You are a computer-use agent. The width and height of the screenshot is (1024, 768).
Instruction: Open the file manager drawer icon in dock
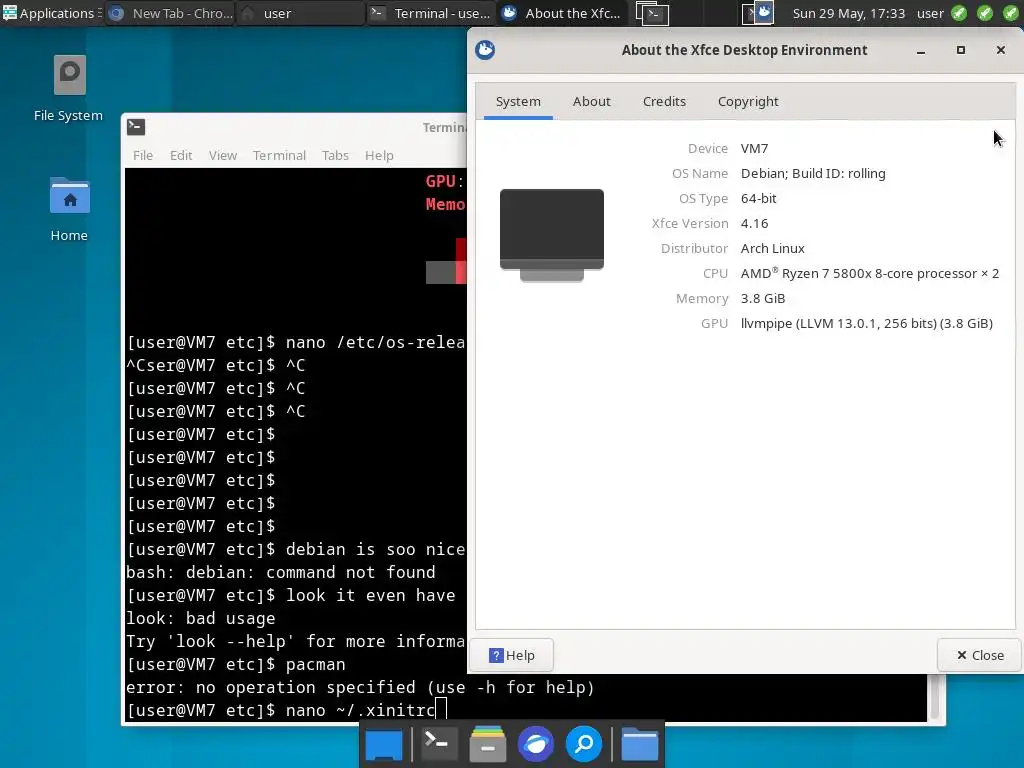click(487, 744)
